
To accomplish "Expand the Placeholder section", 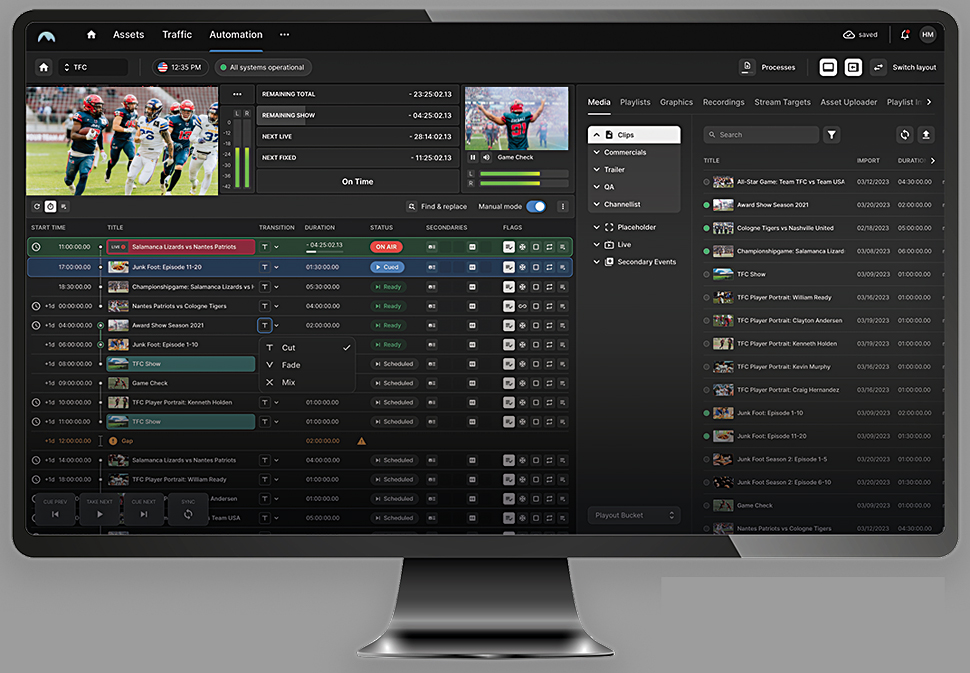I will 597,227.
